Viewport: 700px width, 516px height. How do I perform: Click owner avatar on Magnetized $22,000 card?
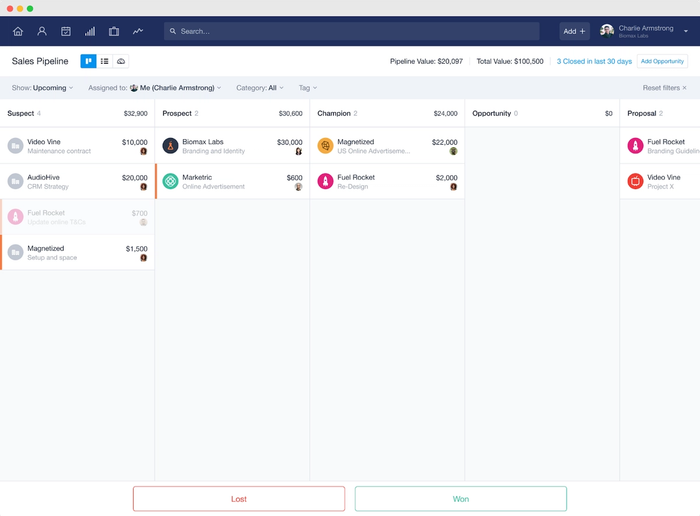pyautogui.click(x=453, y=151)
